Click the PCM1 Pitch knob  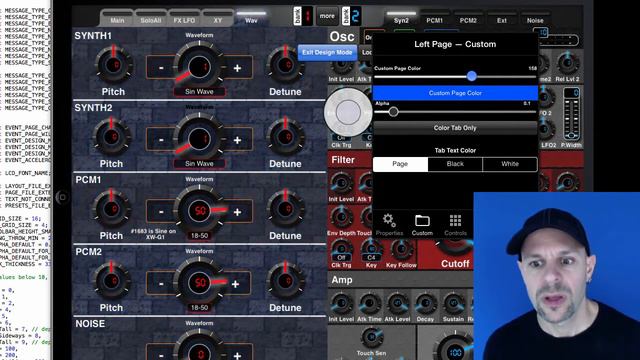112,209
